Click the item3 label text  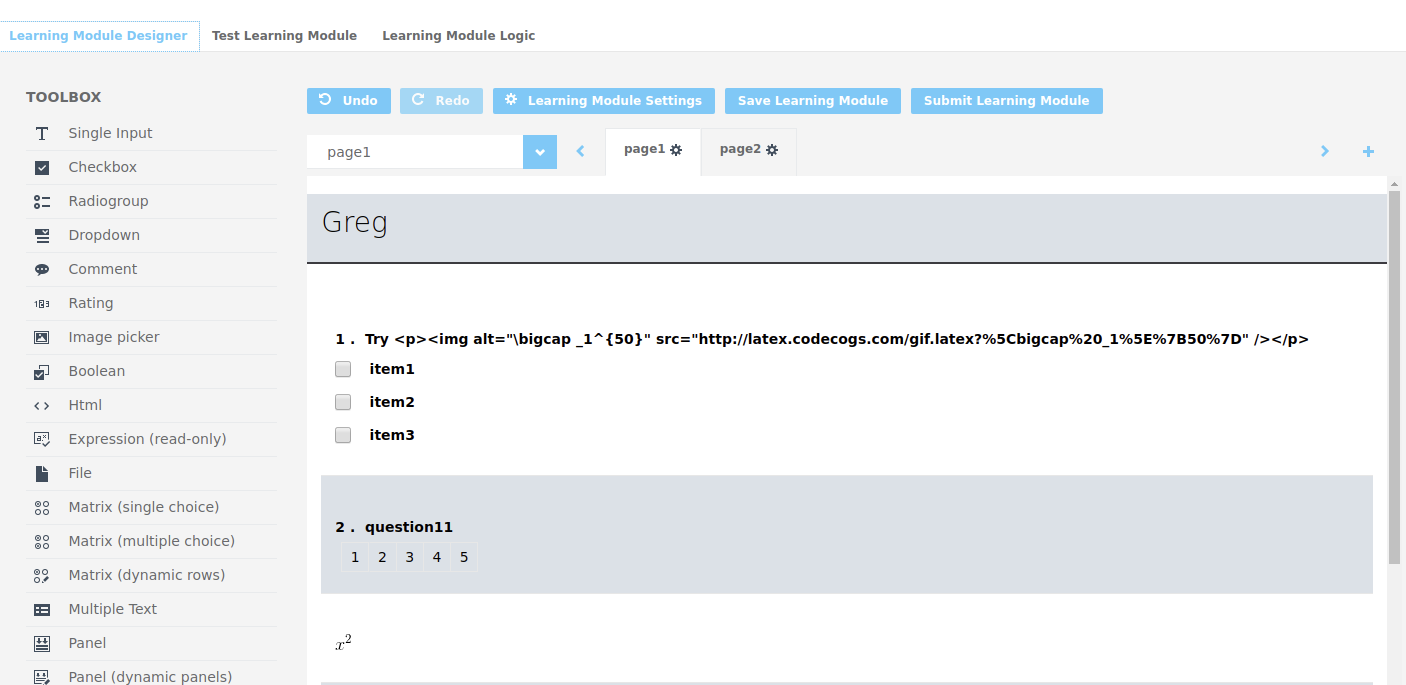(392, 435)
